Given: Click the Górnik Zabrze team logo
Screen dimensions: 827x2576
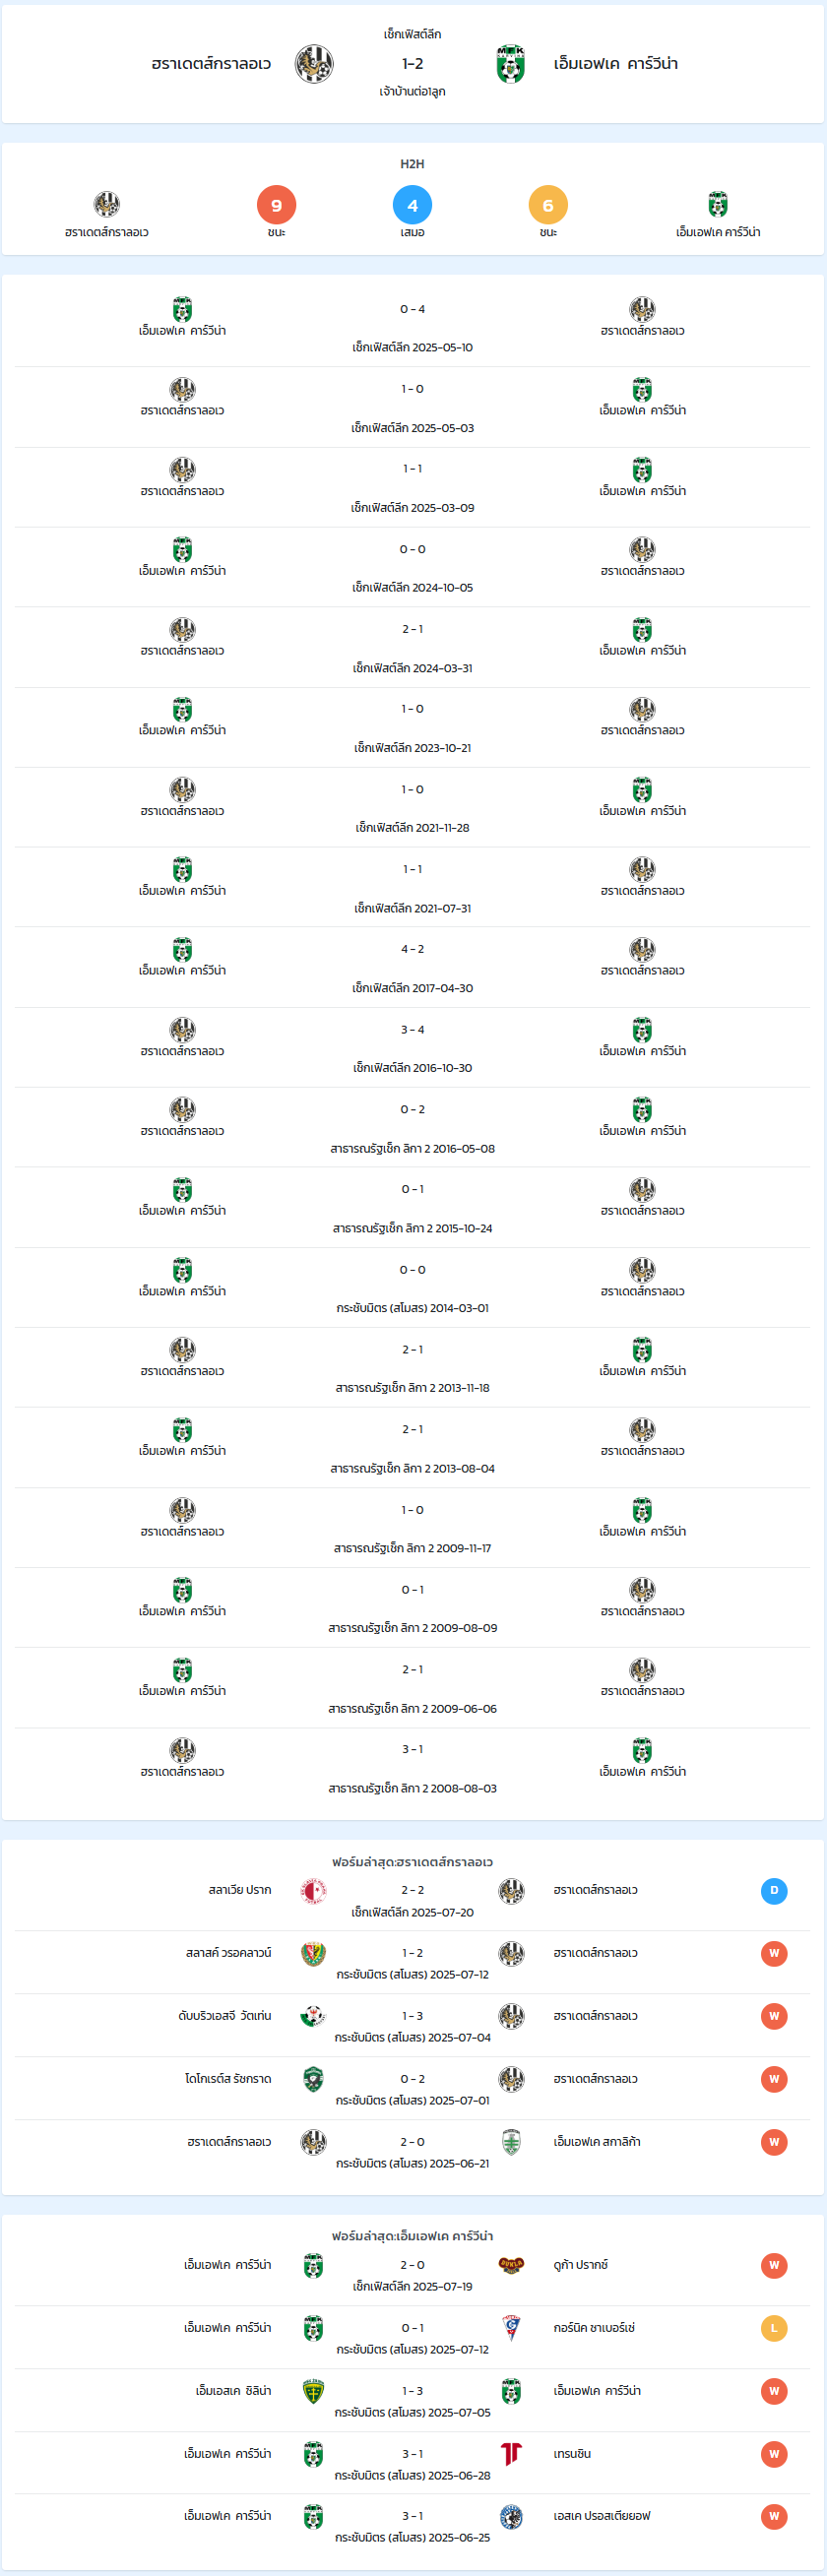Looking at the screenshot, I should coord(511,2328).
